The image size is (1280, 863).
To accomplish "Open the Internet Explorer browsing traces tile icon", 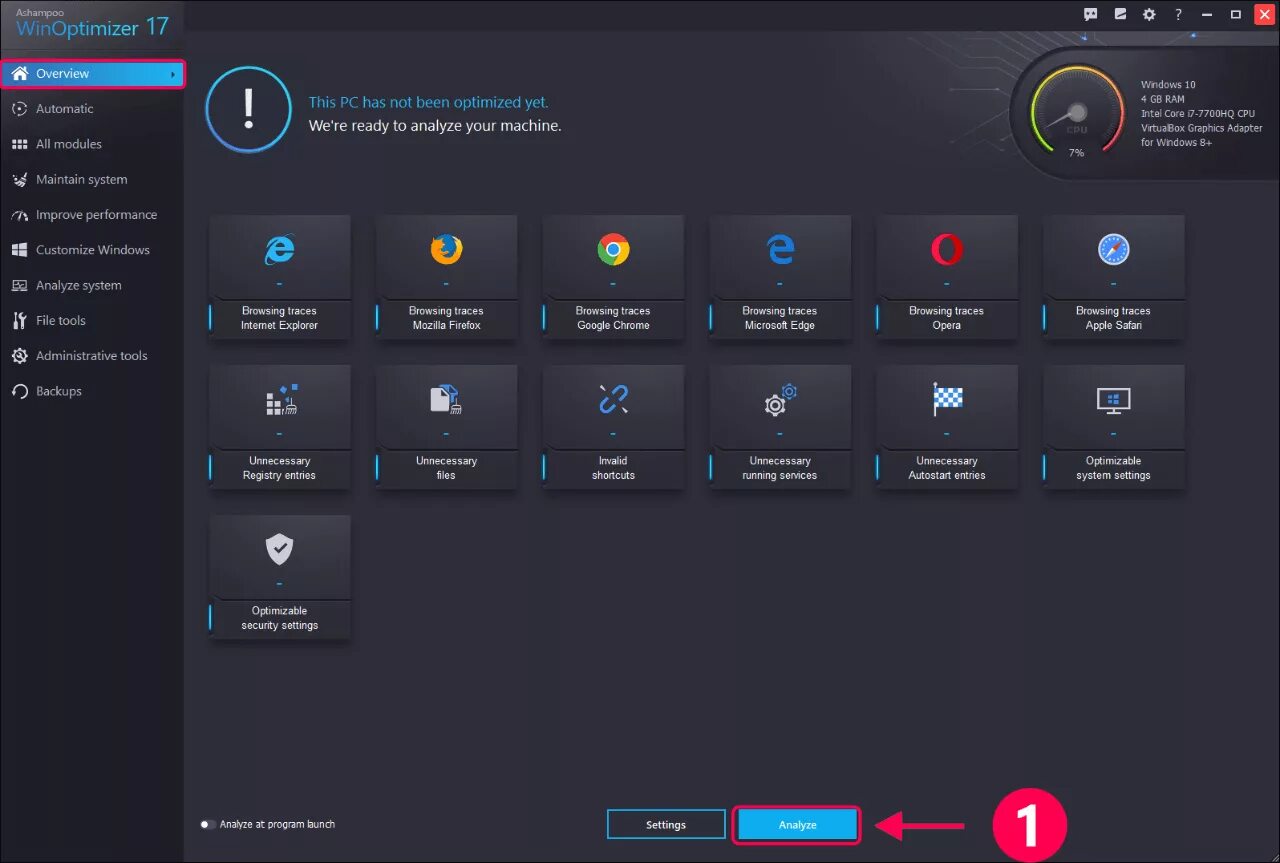I will pos(280,249).
